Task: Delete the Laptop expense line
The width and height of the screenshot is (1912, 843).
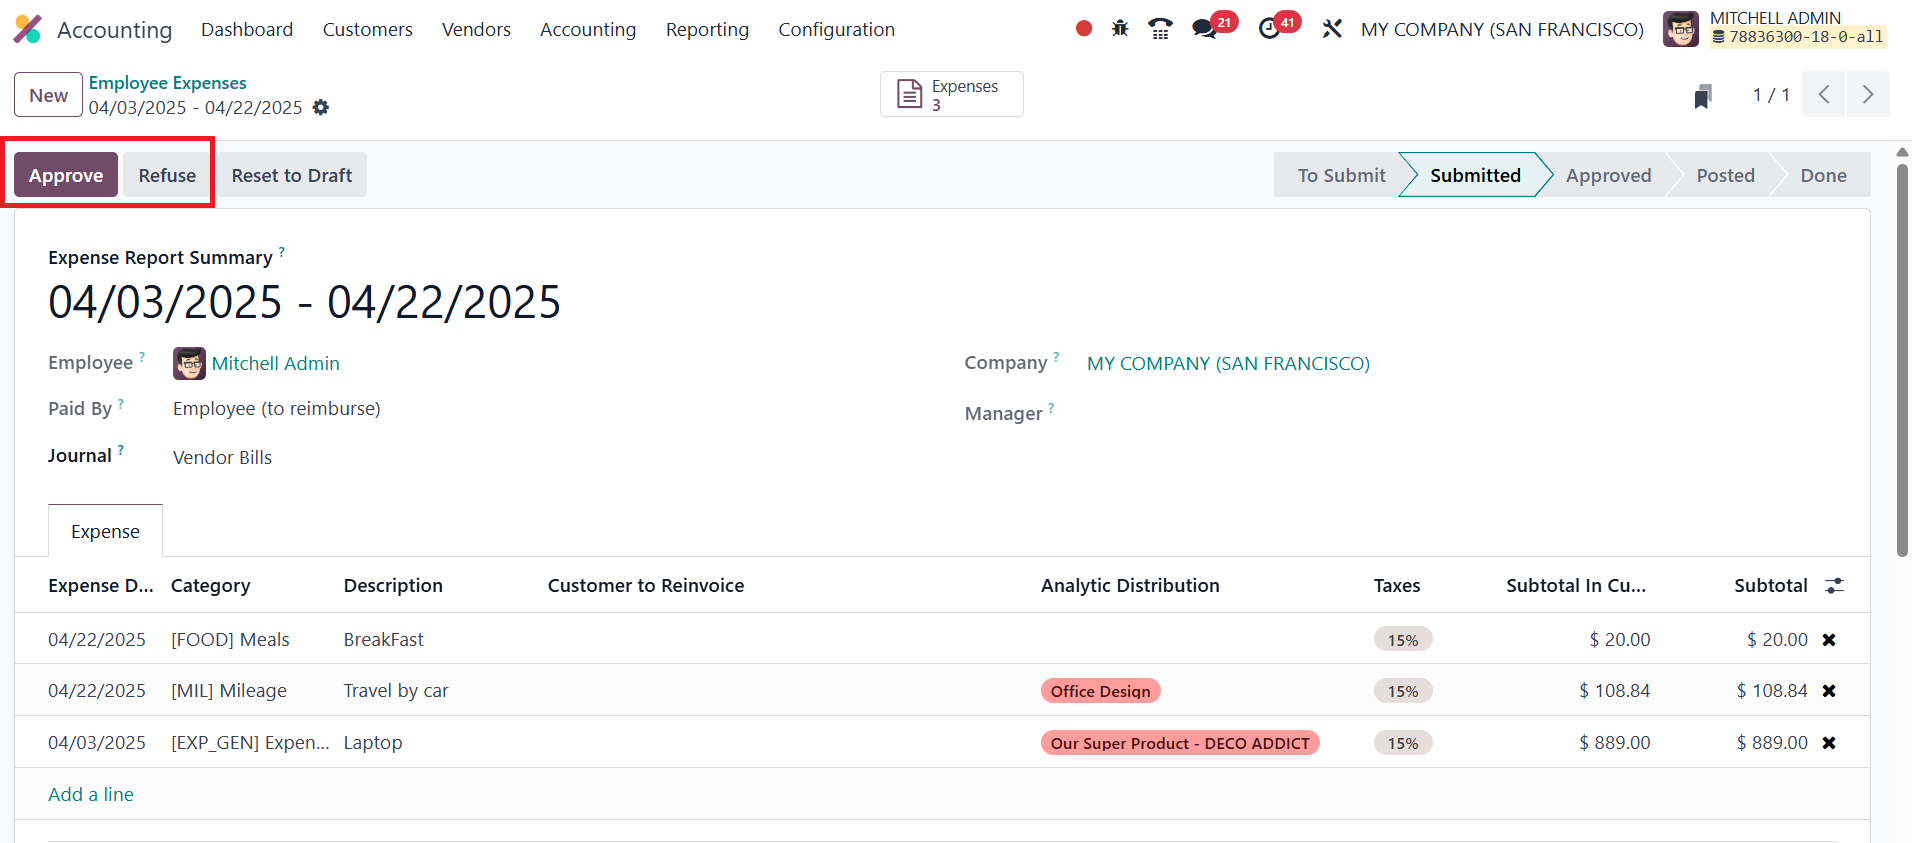Action: (1829, 743)
